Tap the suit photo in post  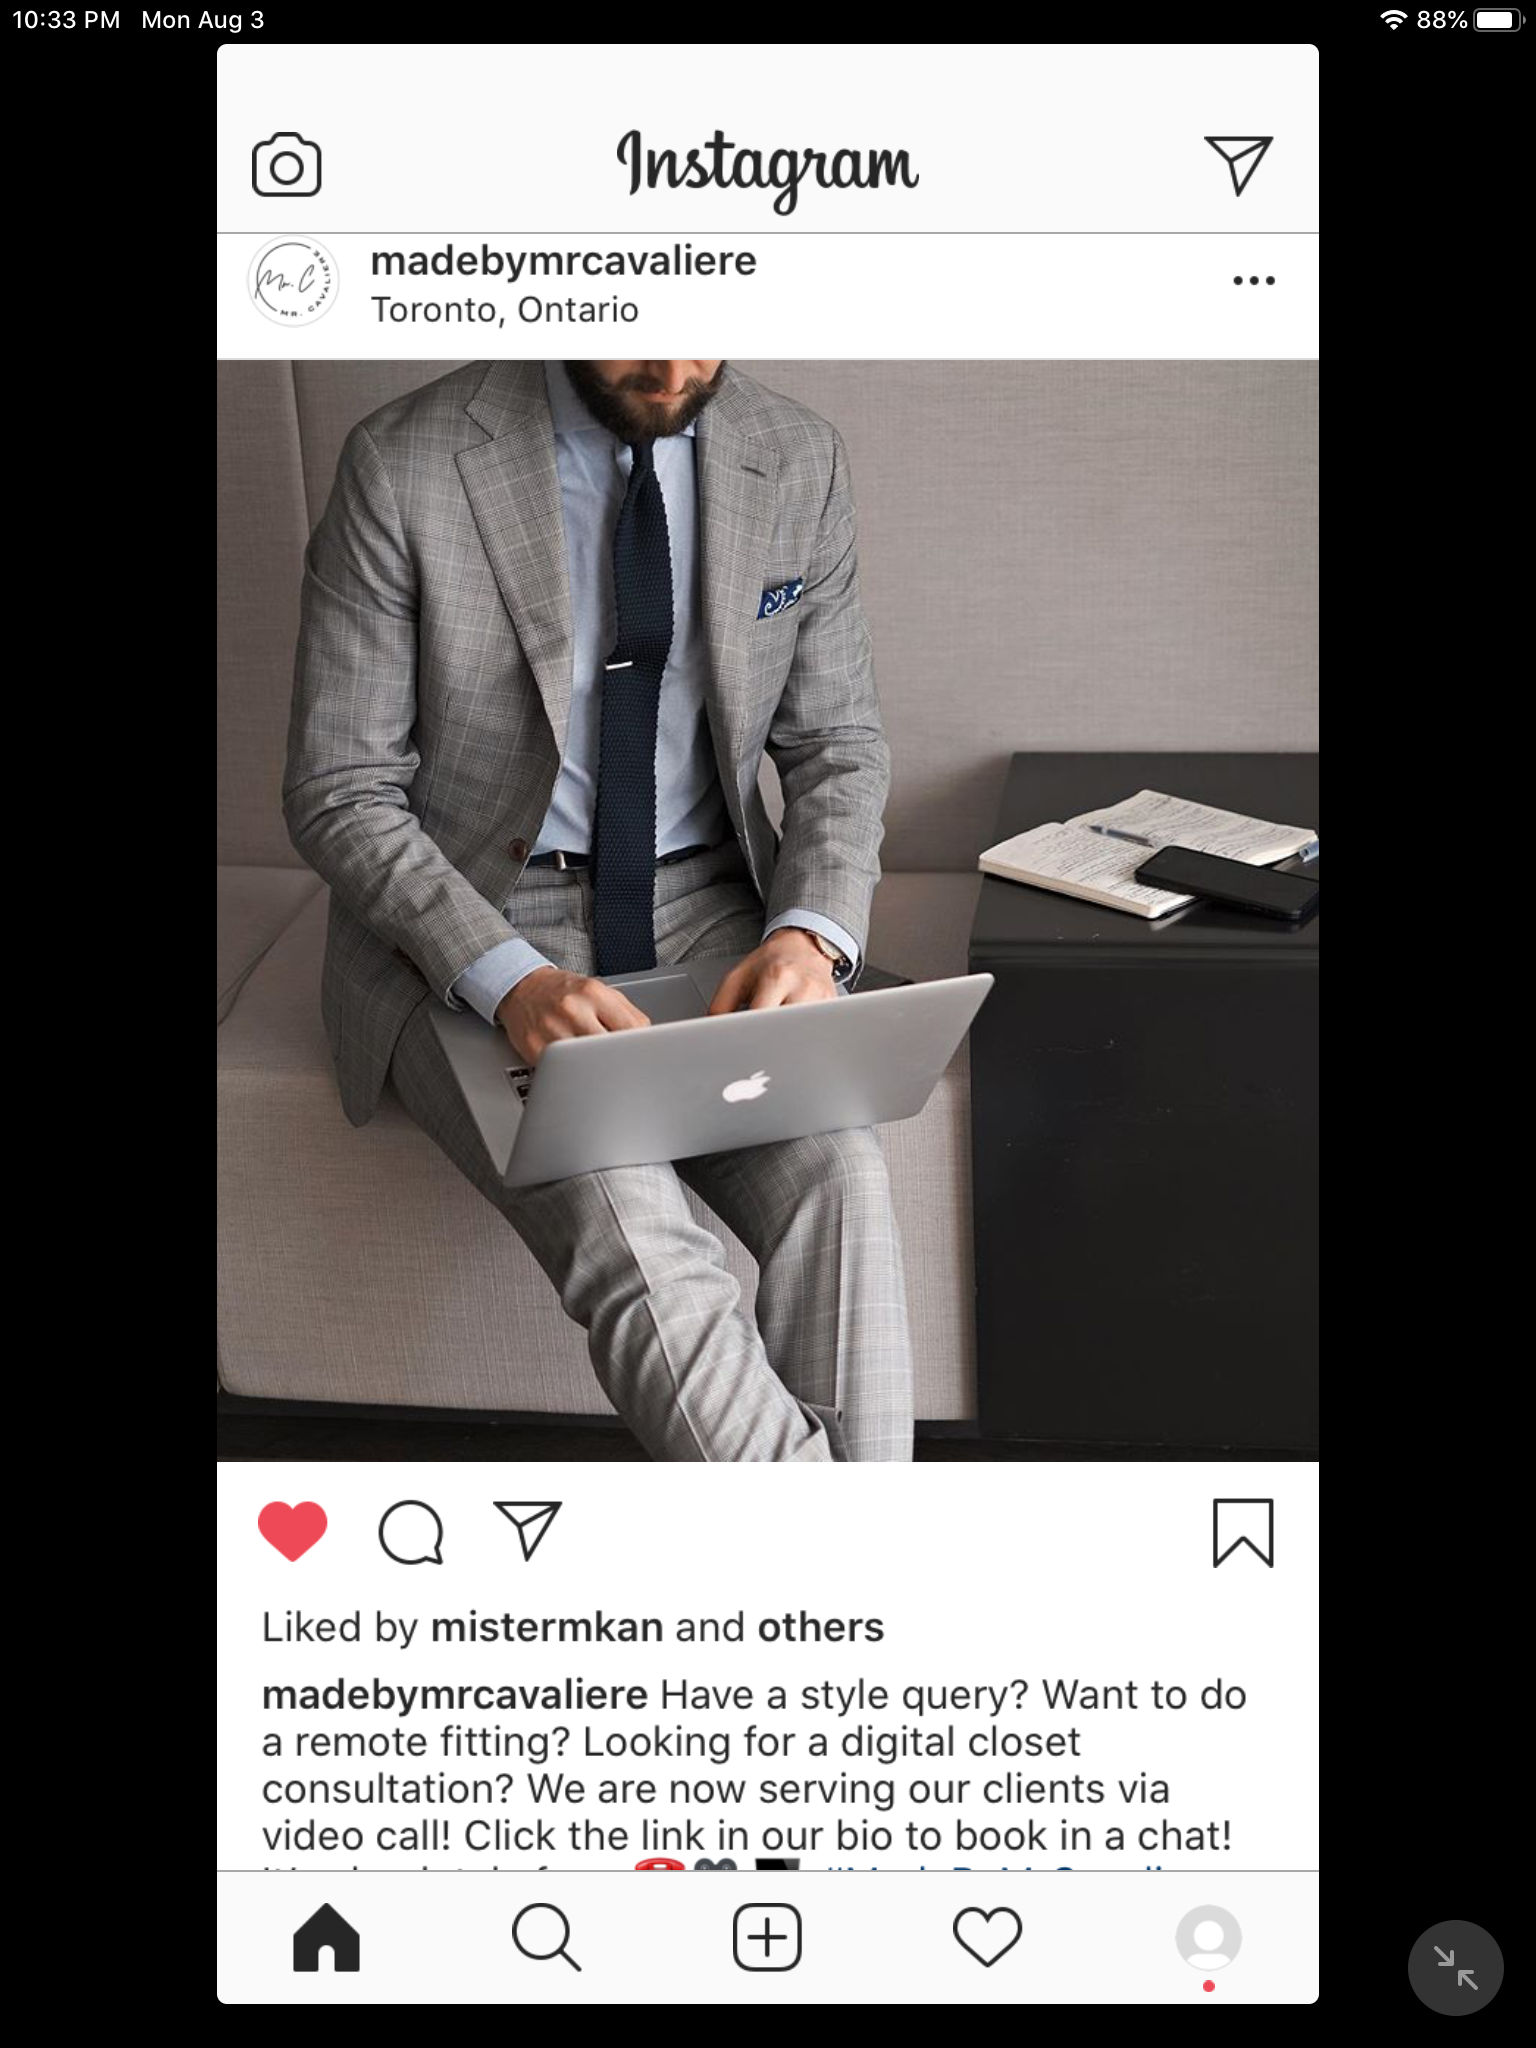click(767, 910)
